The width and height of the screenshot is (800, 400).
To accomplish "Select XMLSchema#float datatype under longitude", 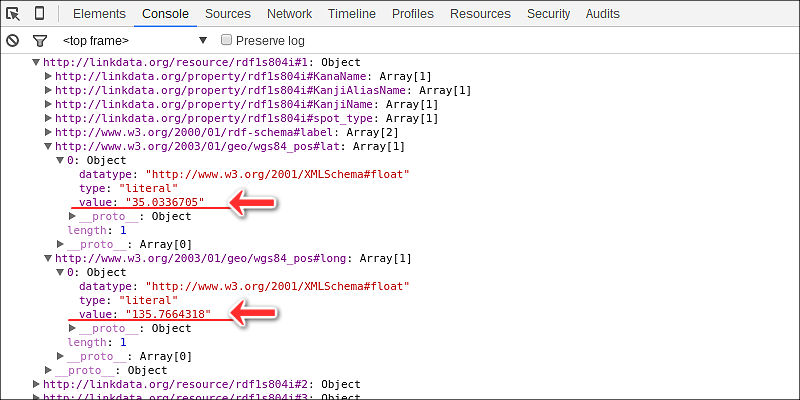I will 278,286.
